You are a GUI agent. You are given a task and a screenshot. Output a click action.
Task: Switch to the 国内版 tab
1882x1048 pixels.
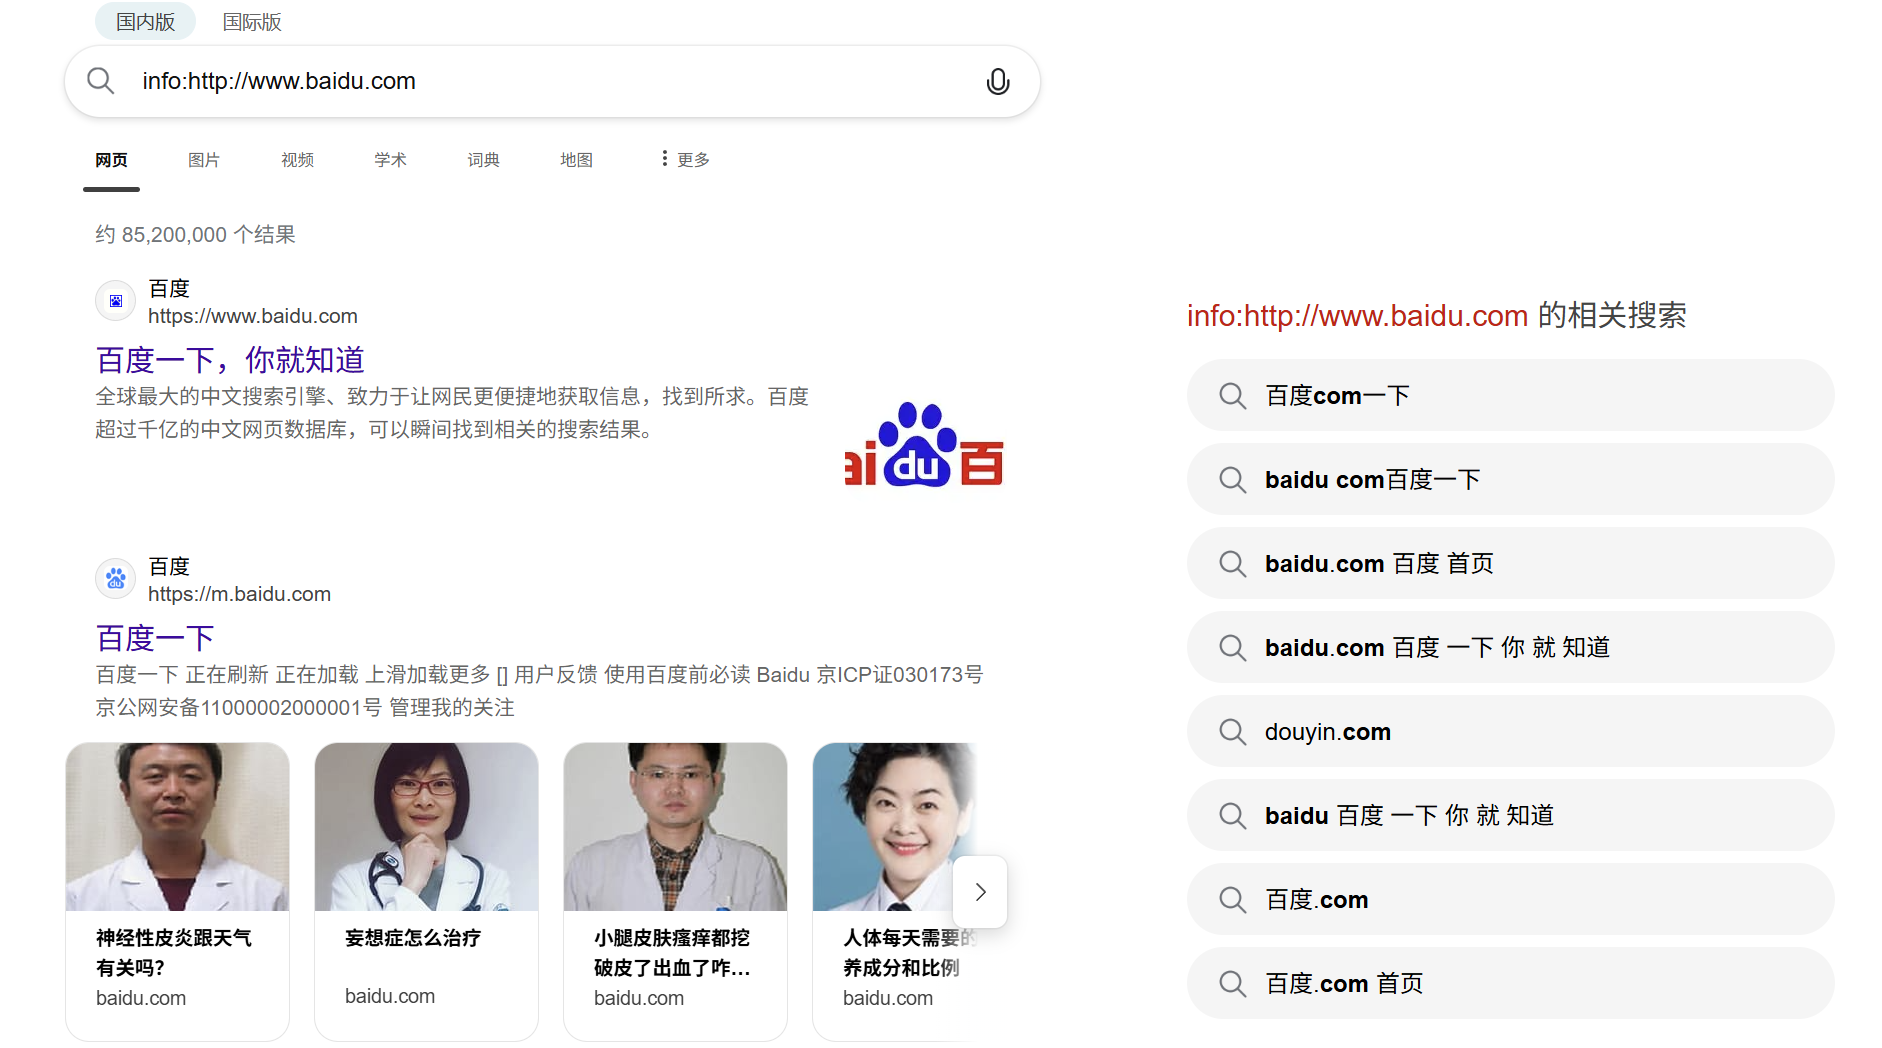tap(145, 21)
